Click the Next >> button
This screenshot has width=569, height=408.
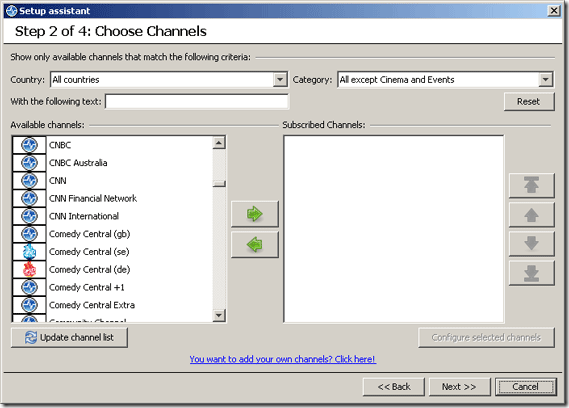pos(459,387)
